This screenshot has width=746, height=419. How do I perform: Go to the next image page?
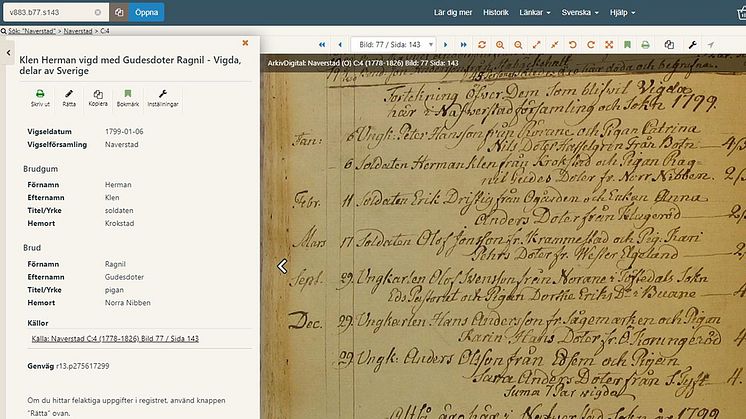(x=446, y=45)
